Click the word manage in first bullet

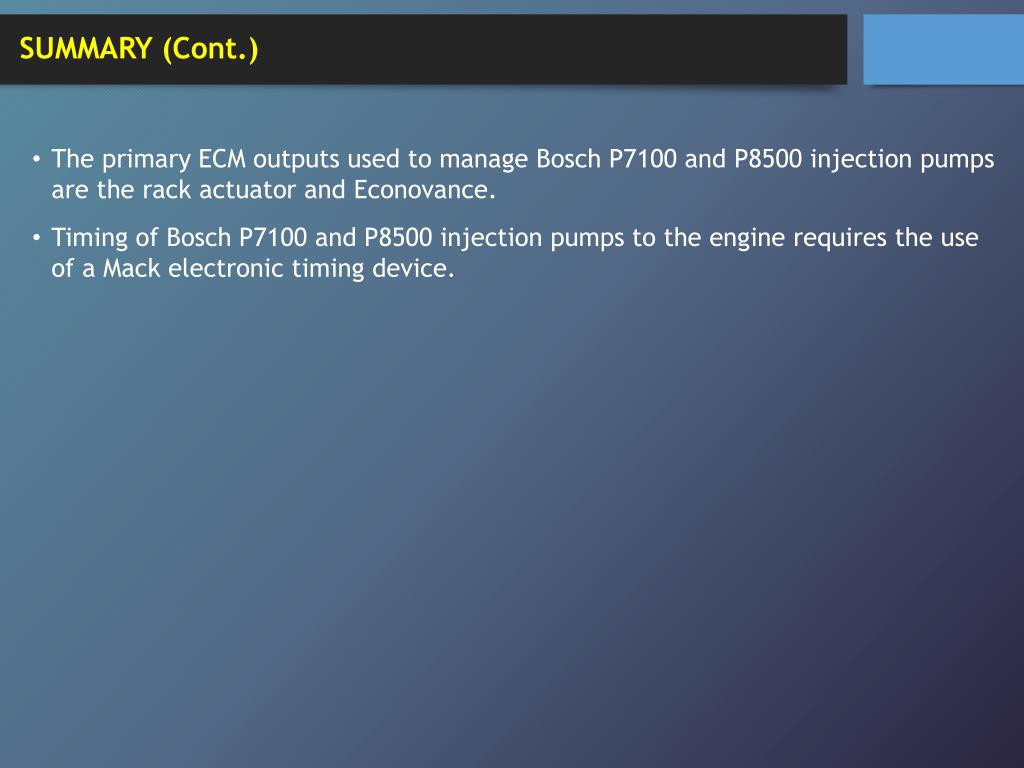[484, 161]
